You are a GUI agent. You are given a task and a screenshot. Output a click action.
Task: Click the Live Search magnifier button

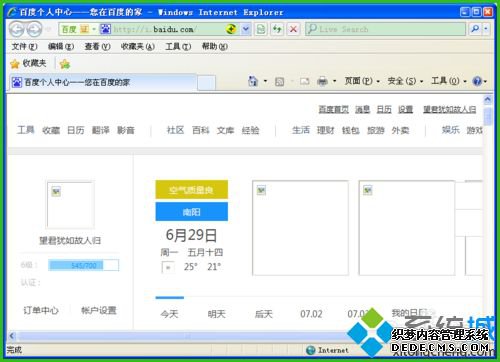(x=475, y=29)
